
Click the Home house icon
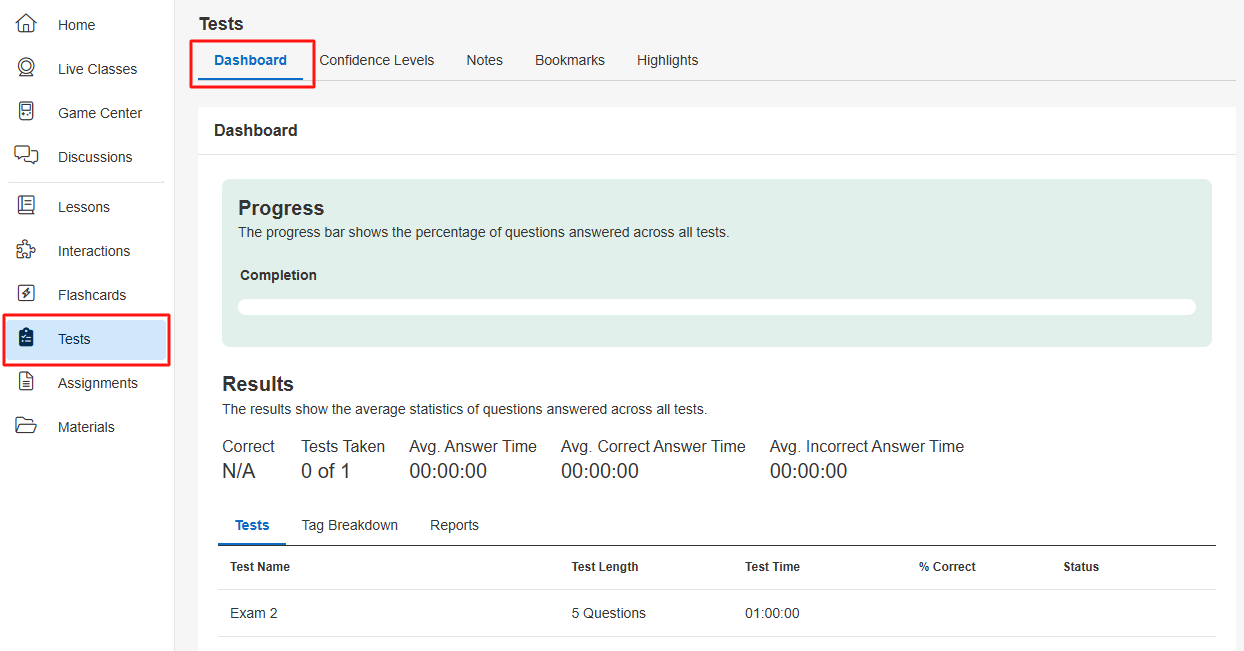[27, 24]
